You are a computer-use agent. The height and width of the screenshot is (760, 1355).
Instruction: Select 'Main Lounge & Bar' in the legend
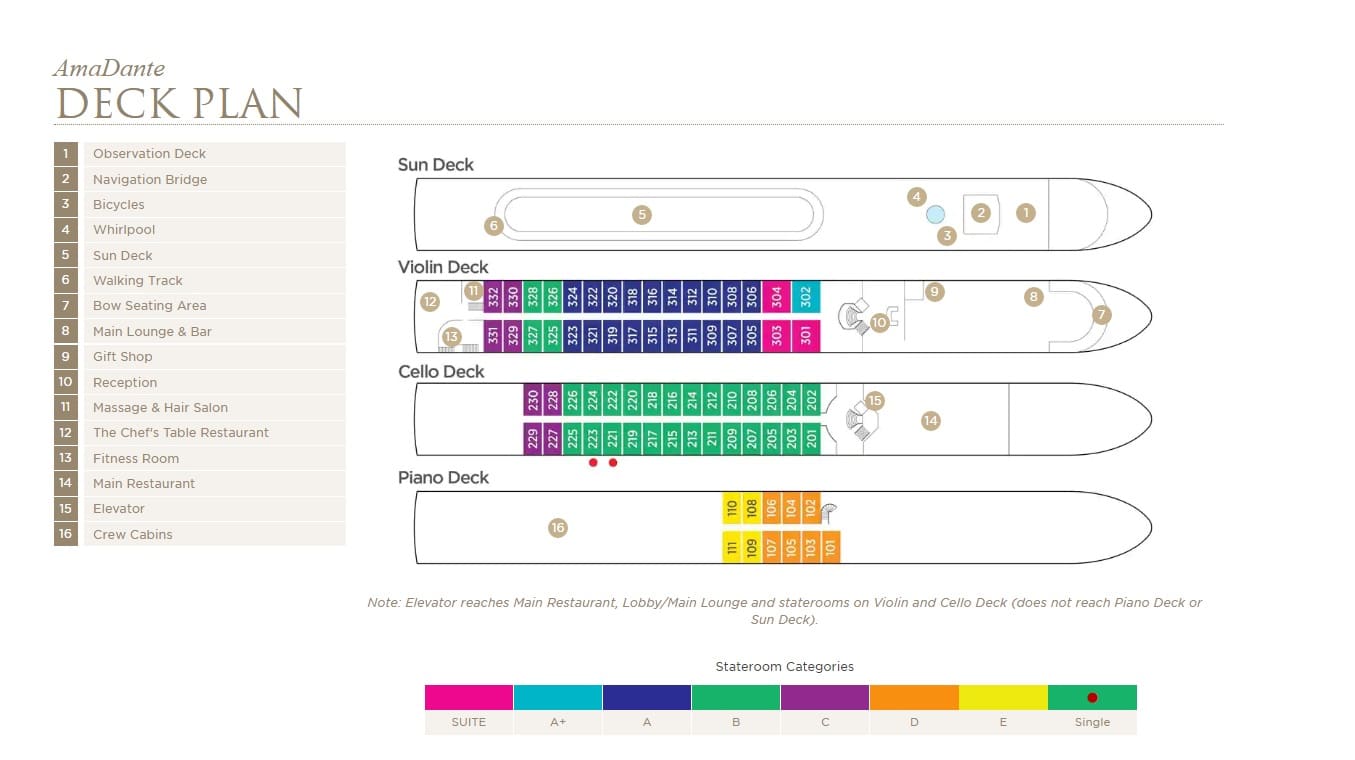point(152,332)
